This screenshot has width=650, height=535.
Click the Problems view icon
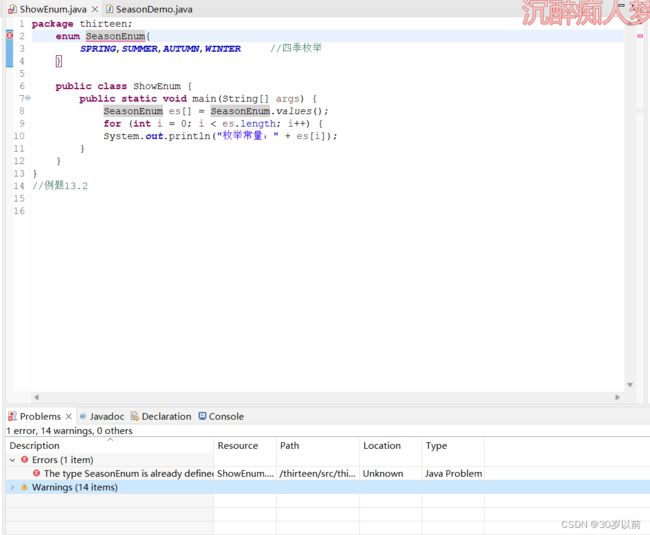point(12,416)
